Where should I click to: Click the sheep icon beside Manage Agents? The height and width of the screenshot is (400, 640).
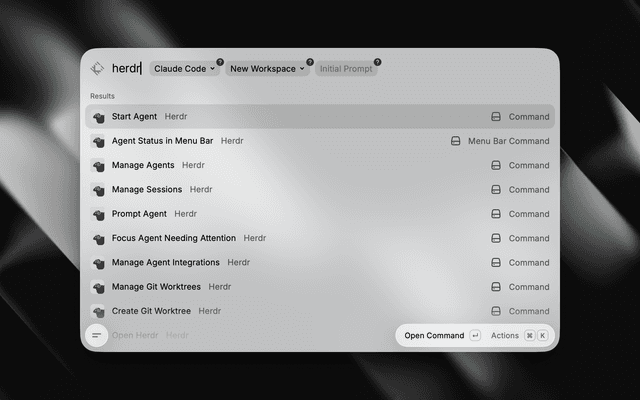[98, 166]
